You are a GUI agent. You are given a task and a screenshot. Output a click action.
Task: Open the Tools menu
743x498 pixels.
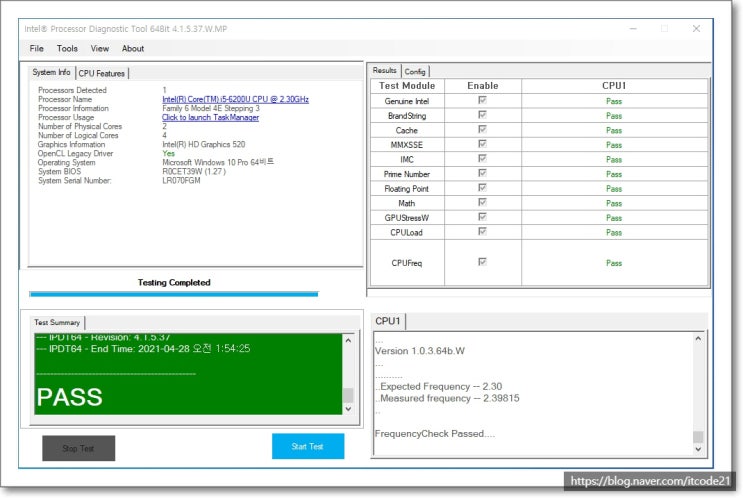click(x=67, y=48)
